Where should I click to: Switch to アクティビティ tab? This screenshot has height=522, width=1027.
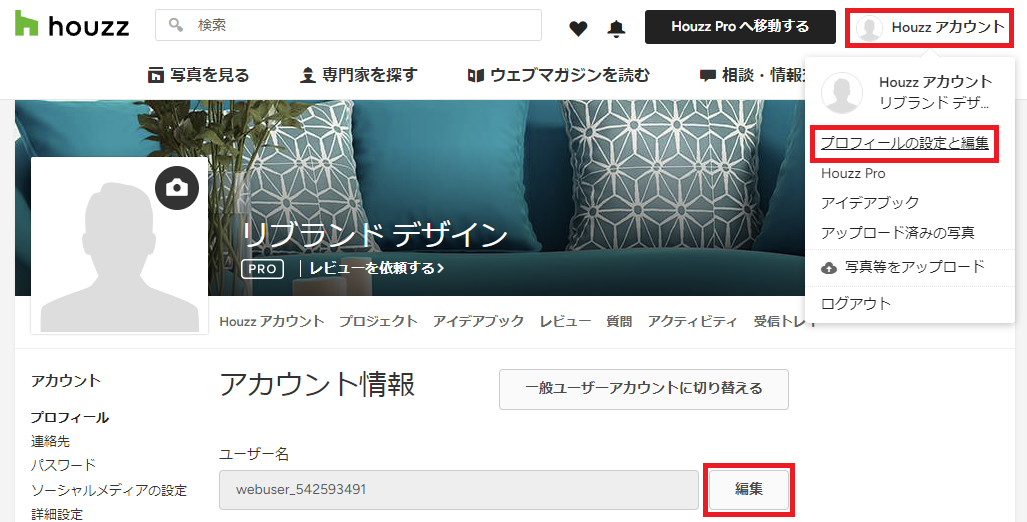692,322
